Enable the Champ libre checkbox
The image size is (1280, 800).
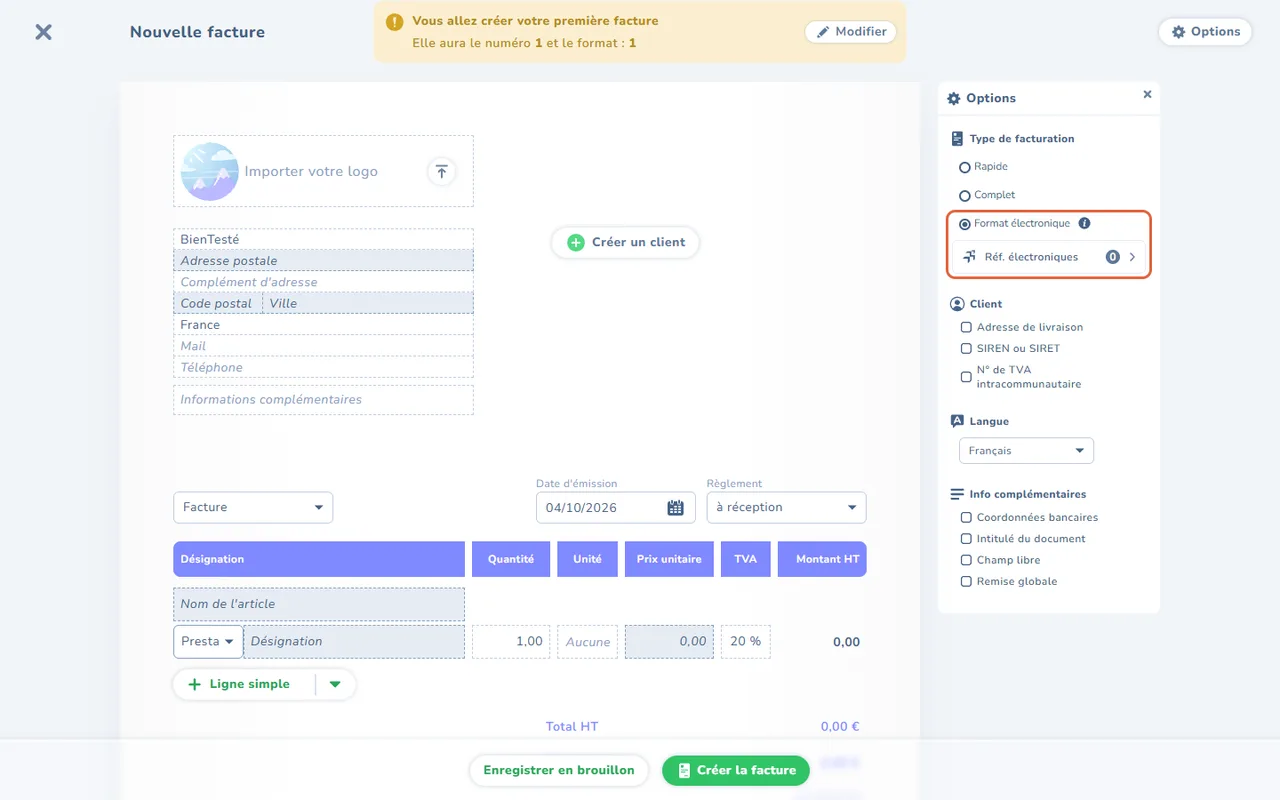966,561
